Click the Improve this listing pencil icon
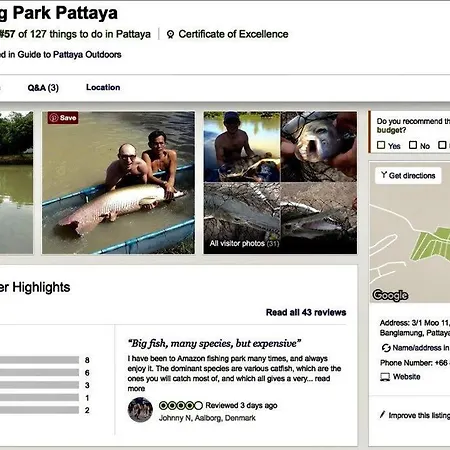The width and height of the screenshot is (450, 450). click(x=382, y=415)
